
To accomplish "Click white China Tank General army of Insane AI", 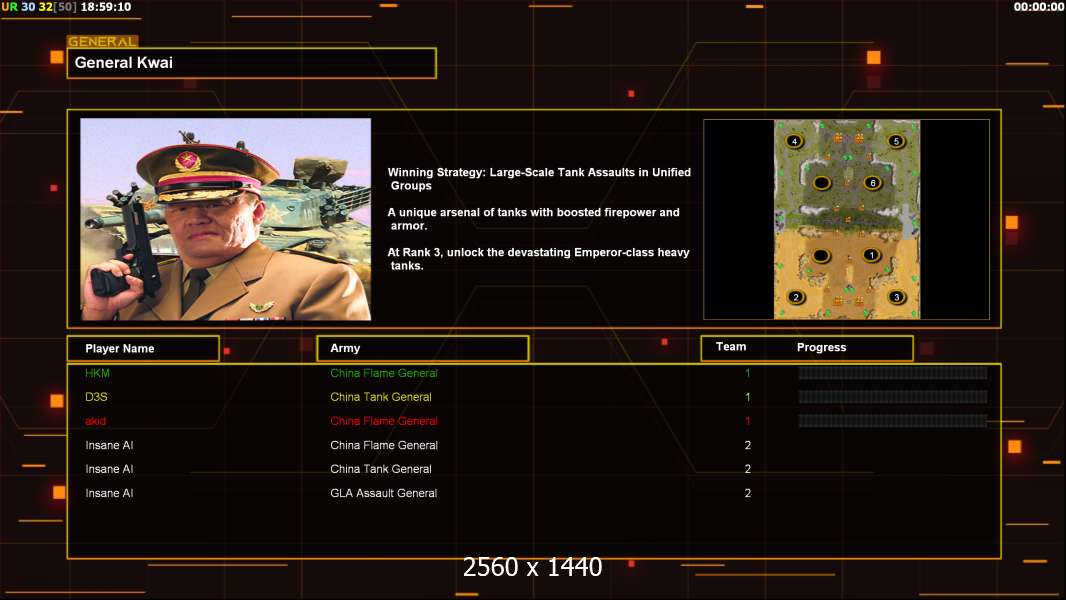I will click(x=381, y=469).
